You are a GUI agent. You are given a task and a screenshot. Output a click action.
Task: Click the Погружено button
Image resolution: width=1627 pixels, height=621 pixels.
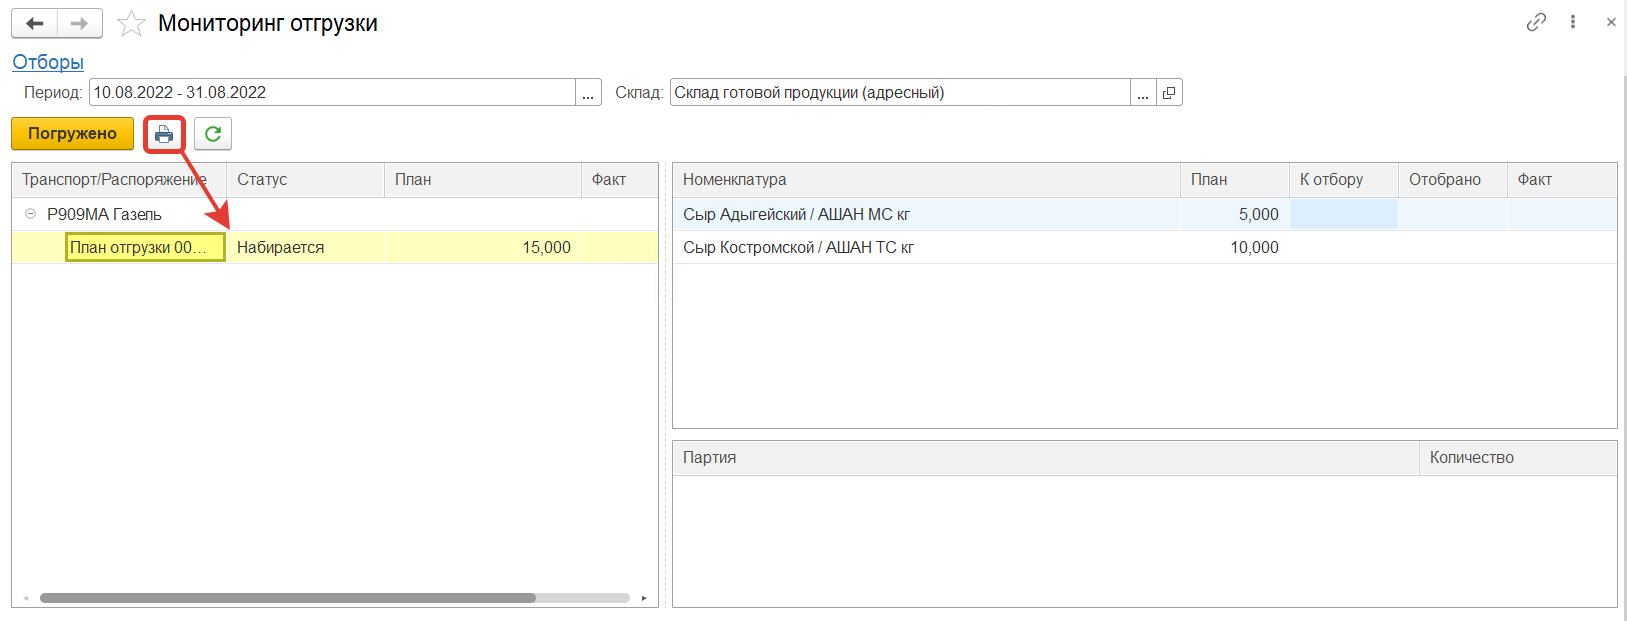[72, 134]
